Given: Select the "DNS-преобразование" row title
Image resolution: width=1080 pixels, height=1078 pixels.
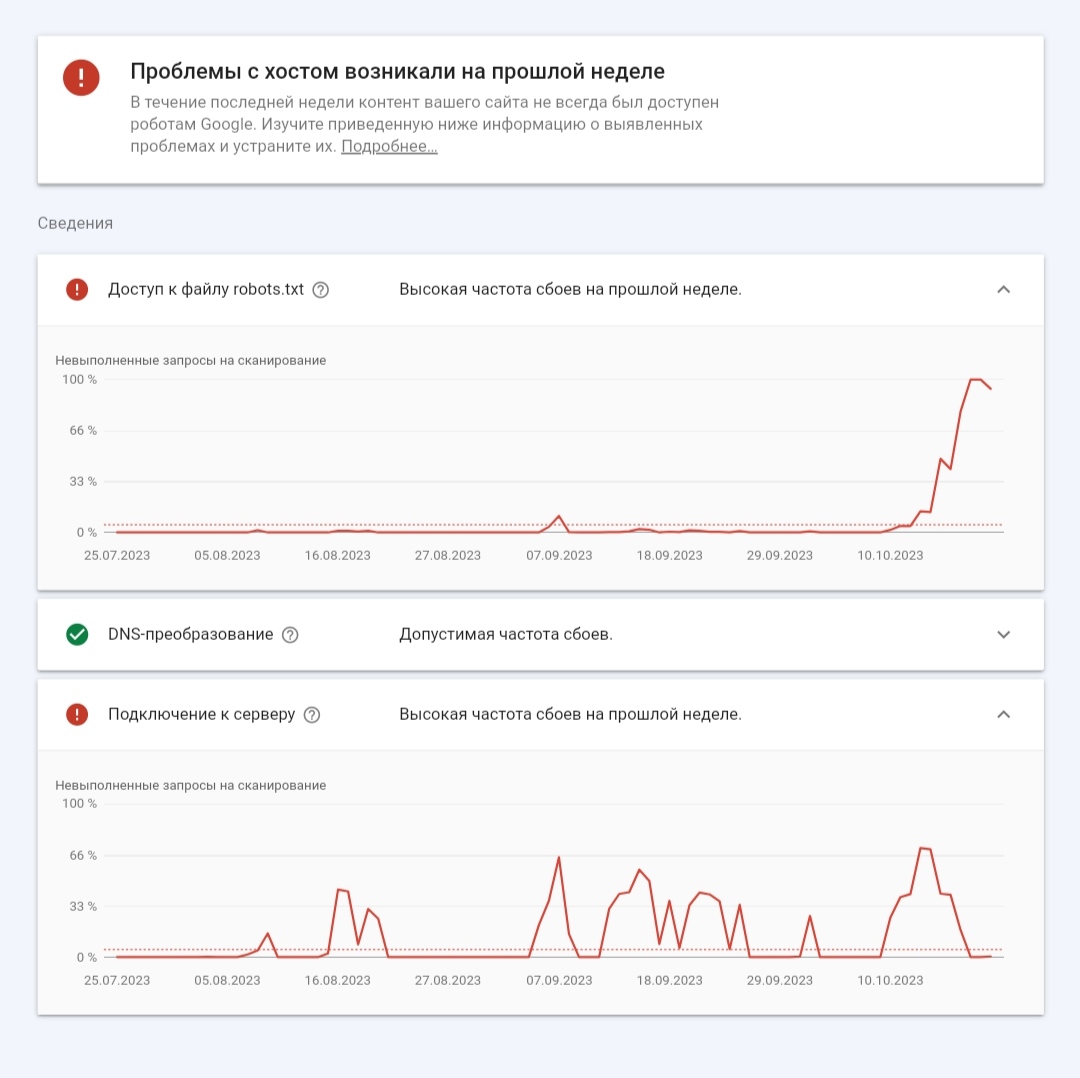Looking at the screenshot, I should (190, 635).
